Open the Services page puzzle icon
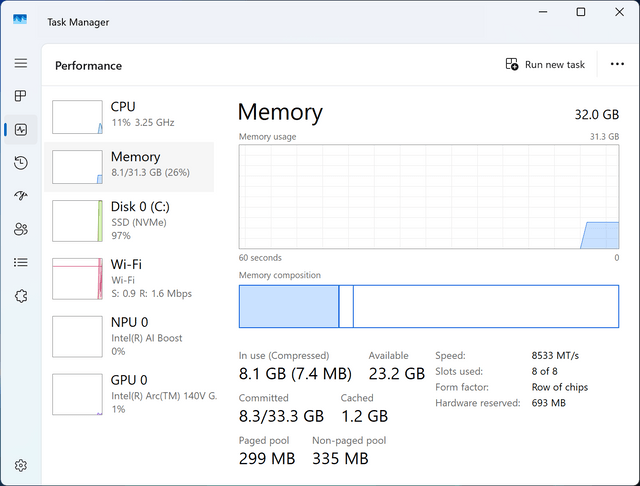Image resolution: width=640 pixels, height=486 pixels. point(21,296)
